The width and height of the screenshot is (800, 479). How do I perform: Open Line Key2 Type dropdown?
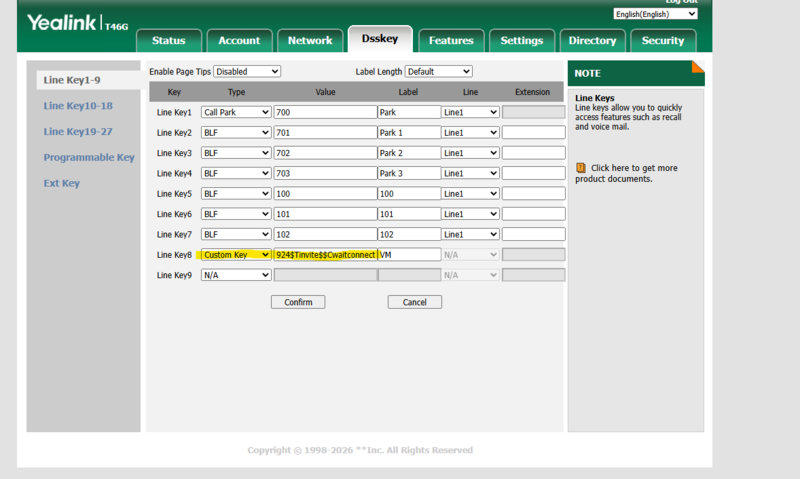236,133
